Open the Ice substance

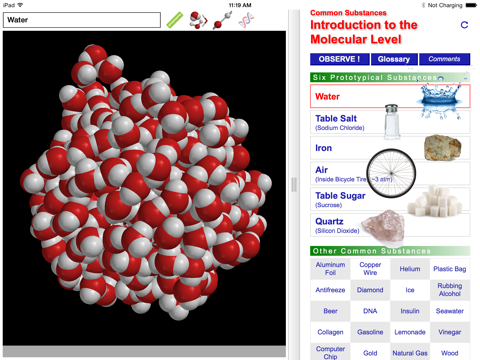[410, 290]
